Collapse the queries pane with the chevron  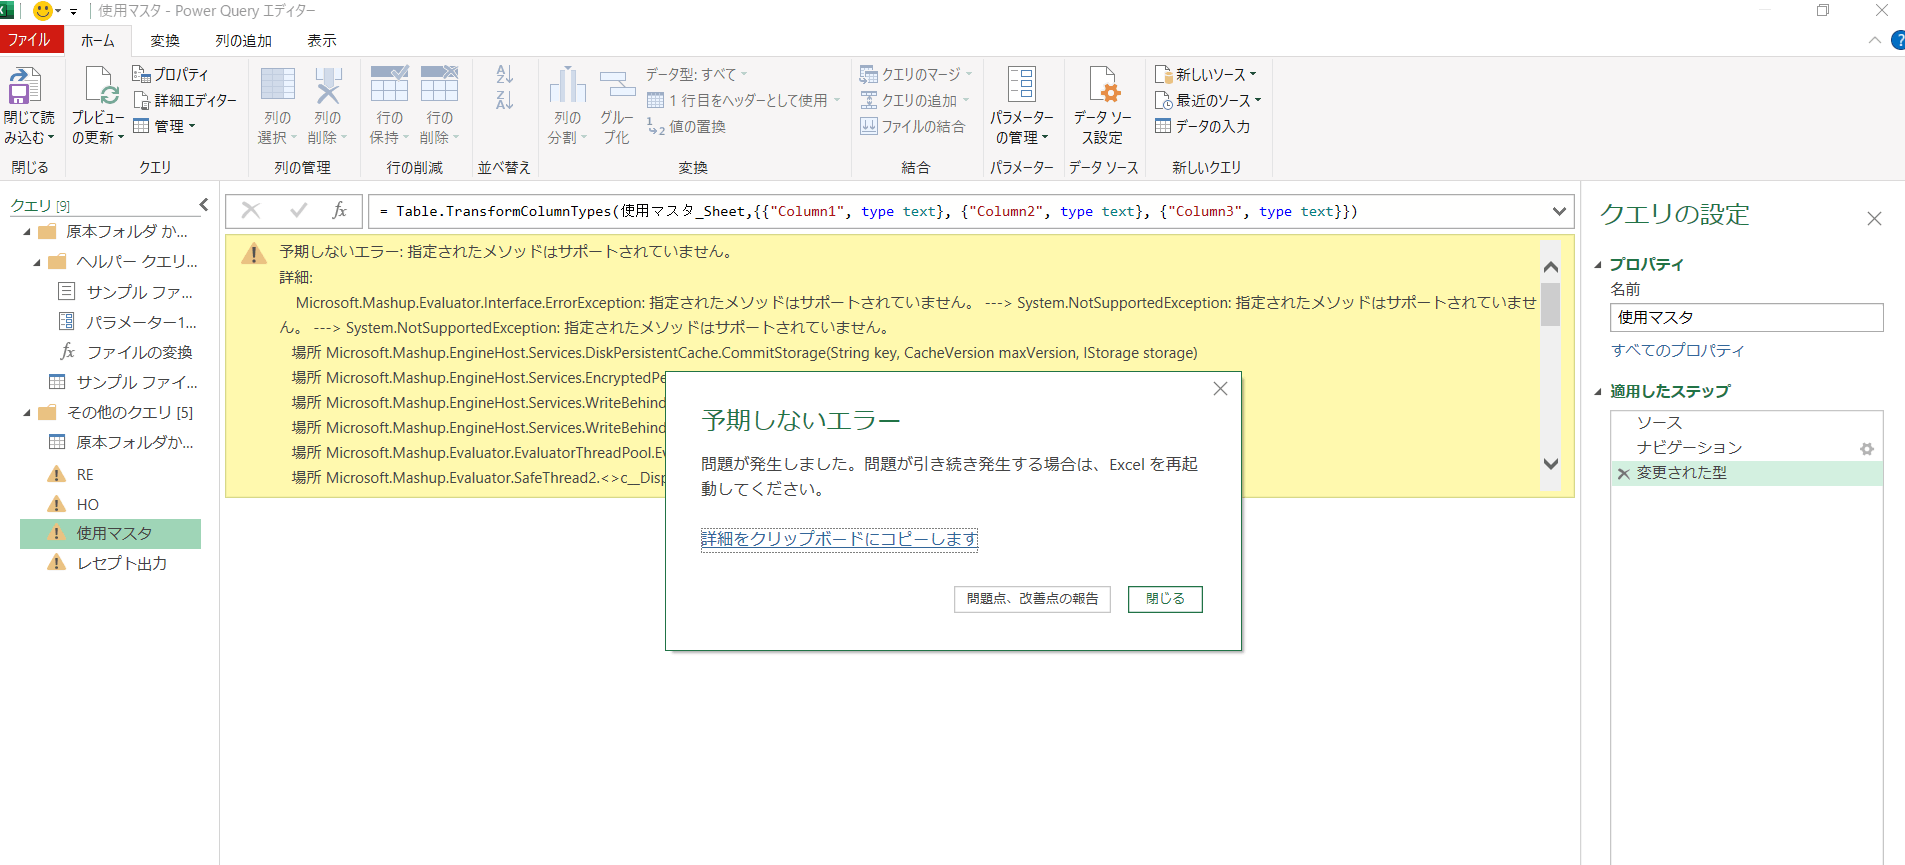[204, 205]
